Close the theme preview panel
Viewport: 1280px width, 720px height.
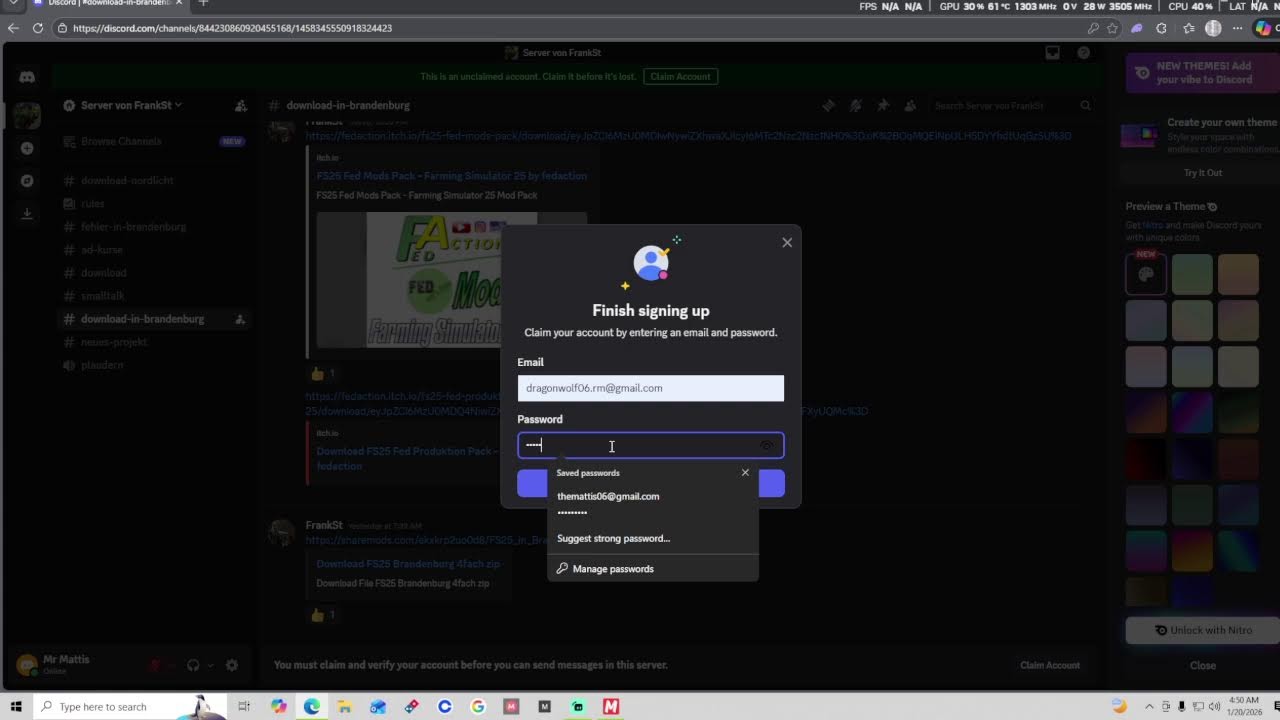point(1203,665)
